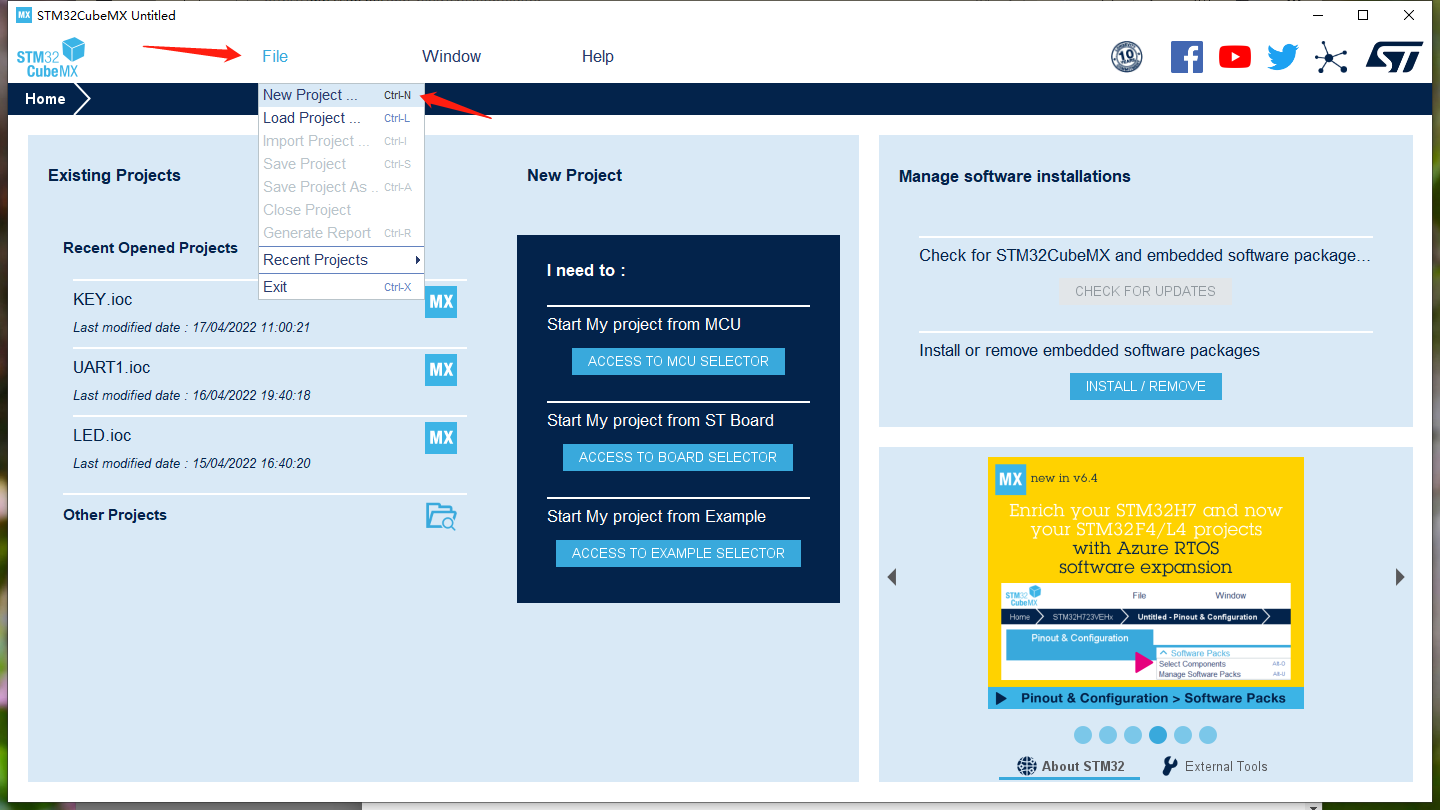Click the CHECK FOR UPDATES button
Viewport: 1440px width, 810px height.
coord(1145,291)
